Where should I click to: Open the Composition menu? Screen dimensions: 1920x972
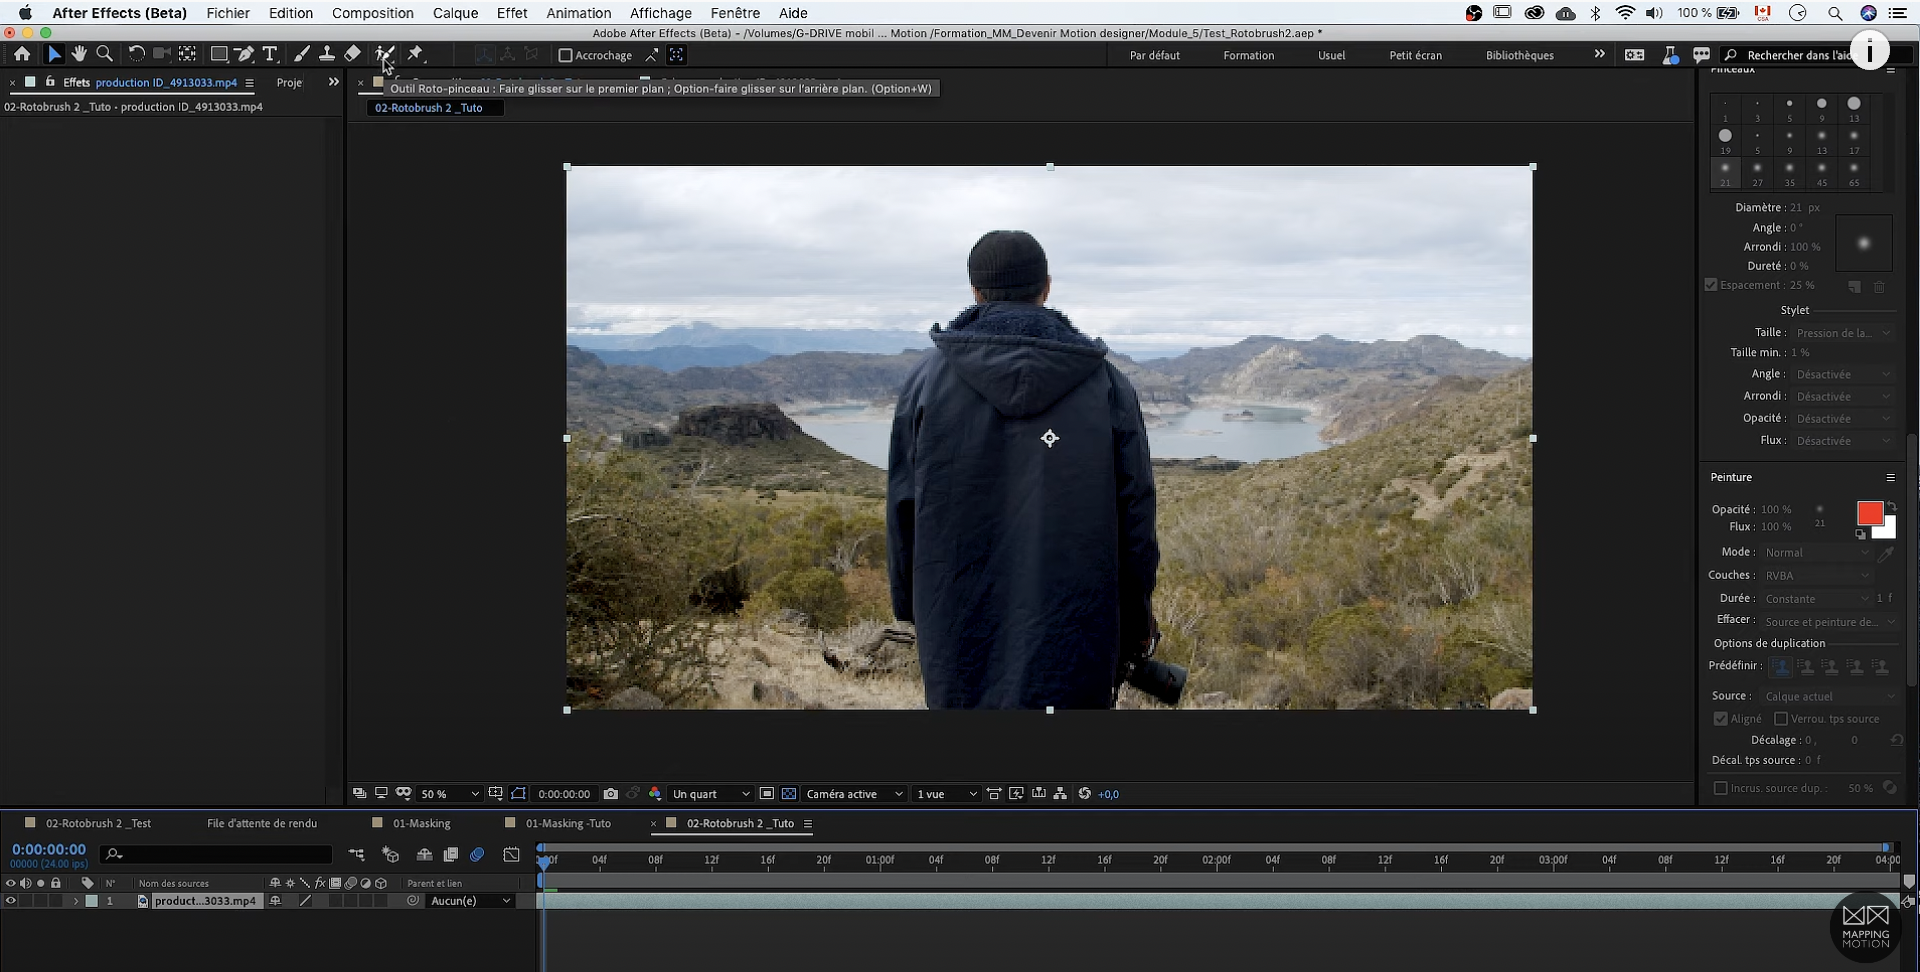click(372, 13)
